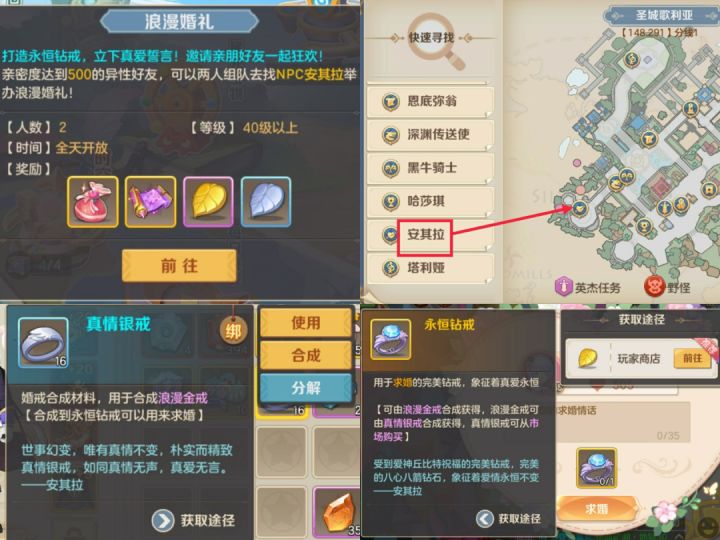Tap the silver leaf reward icon
The height and width of the screenshot is (540, 720).
pyautogui.click(x=266, y=202)
